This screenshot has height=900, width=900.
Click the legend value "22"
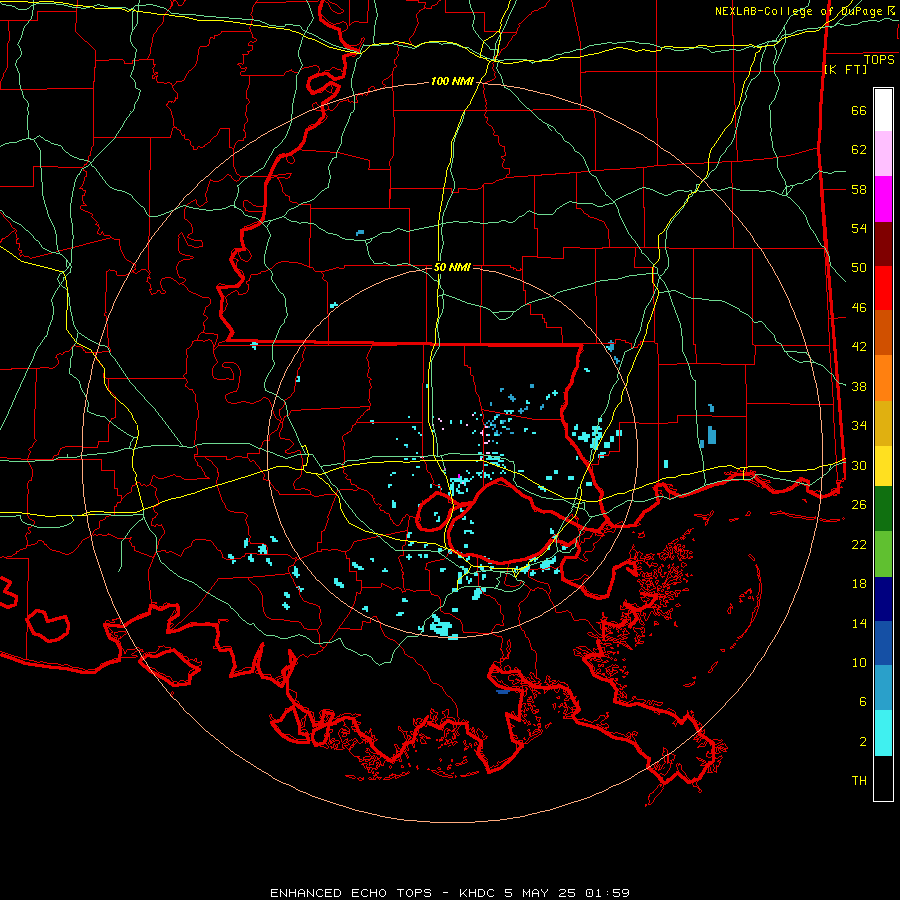(x=859, y=544)
